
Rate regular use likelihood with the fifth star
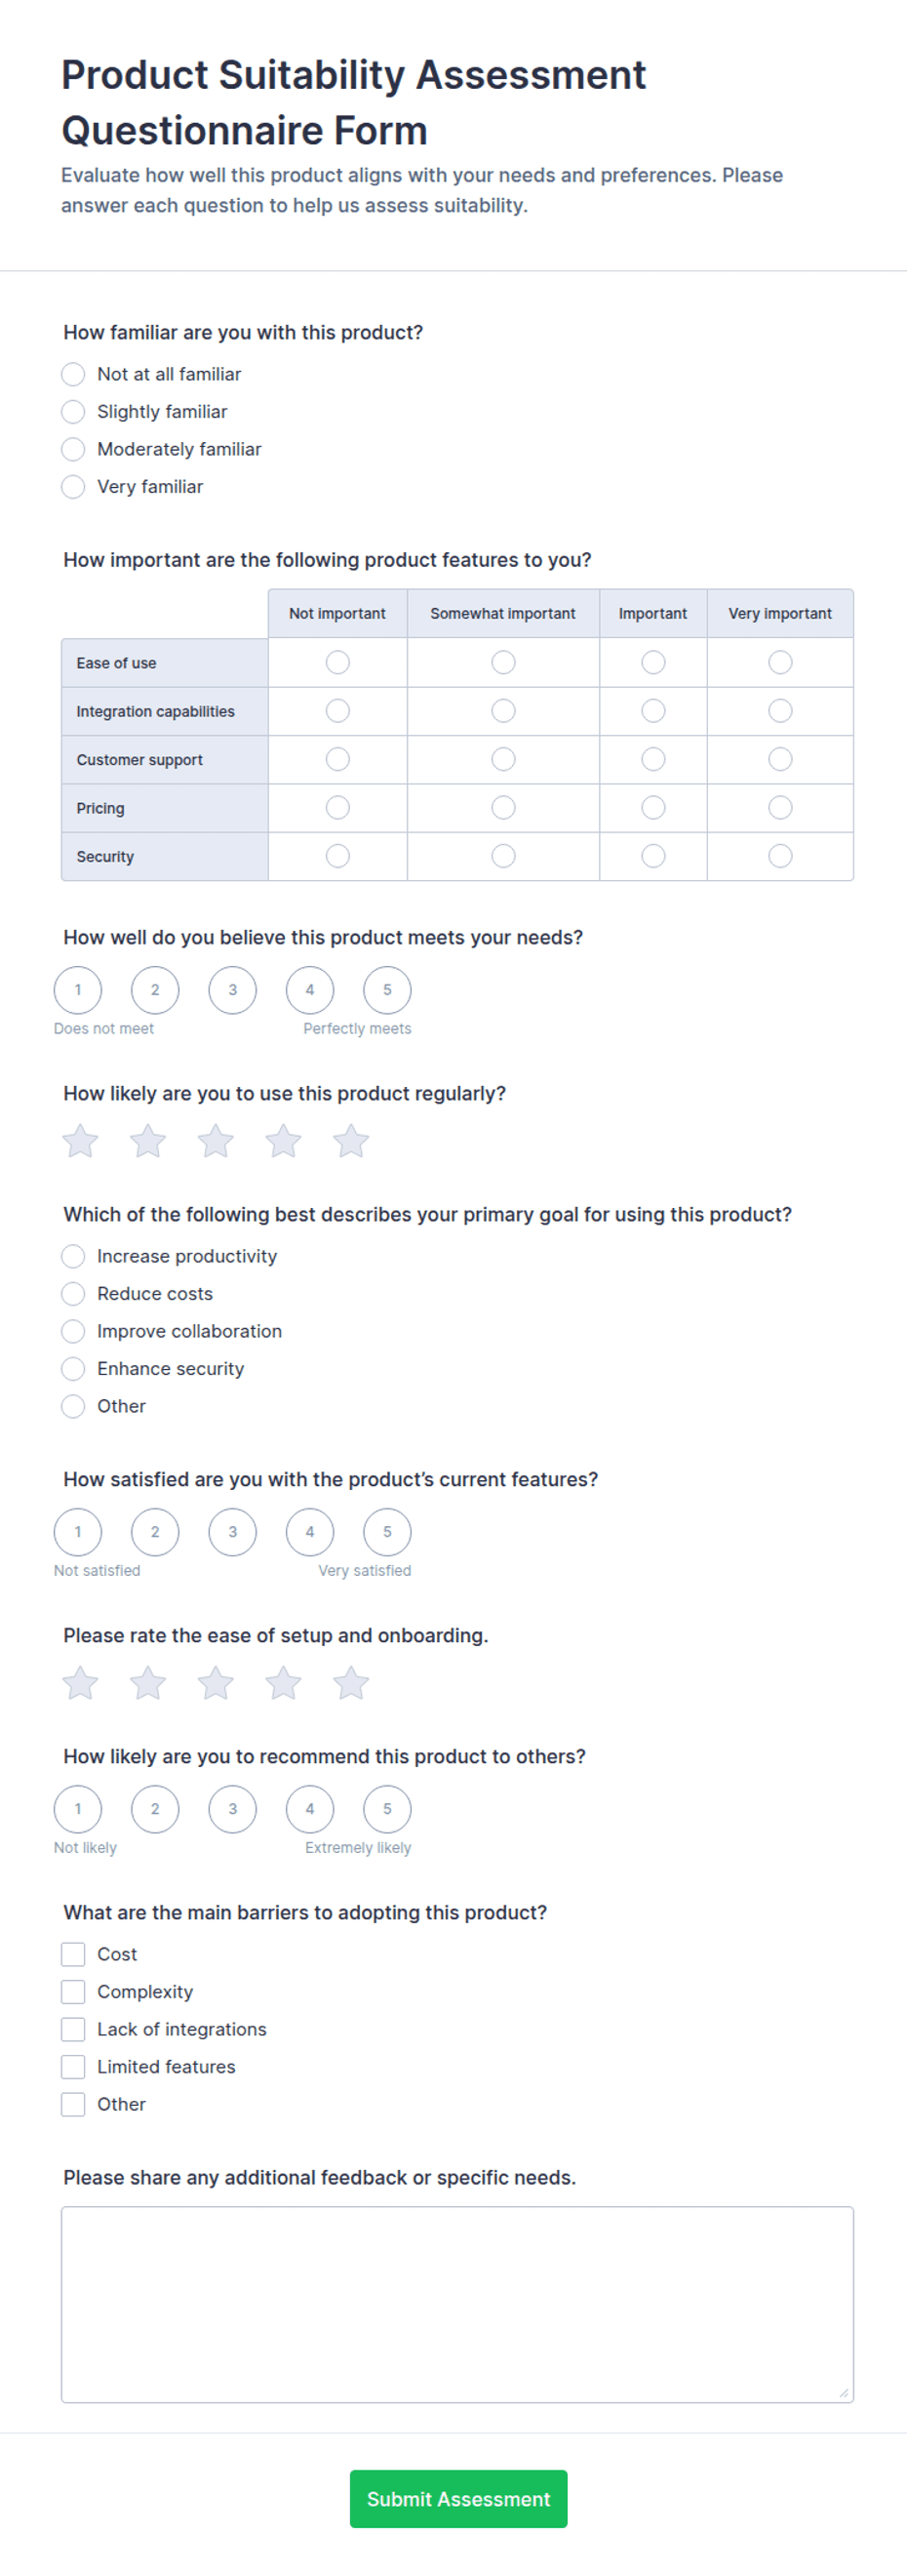tap(351, 1141)
